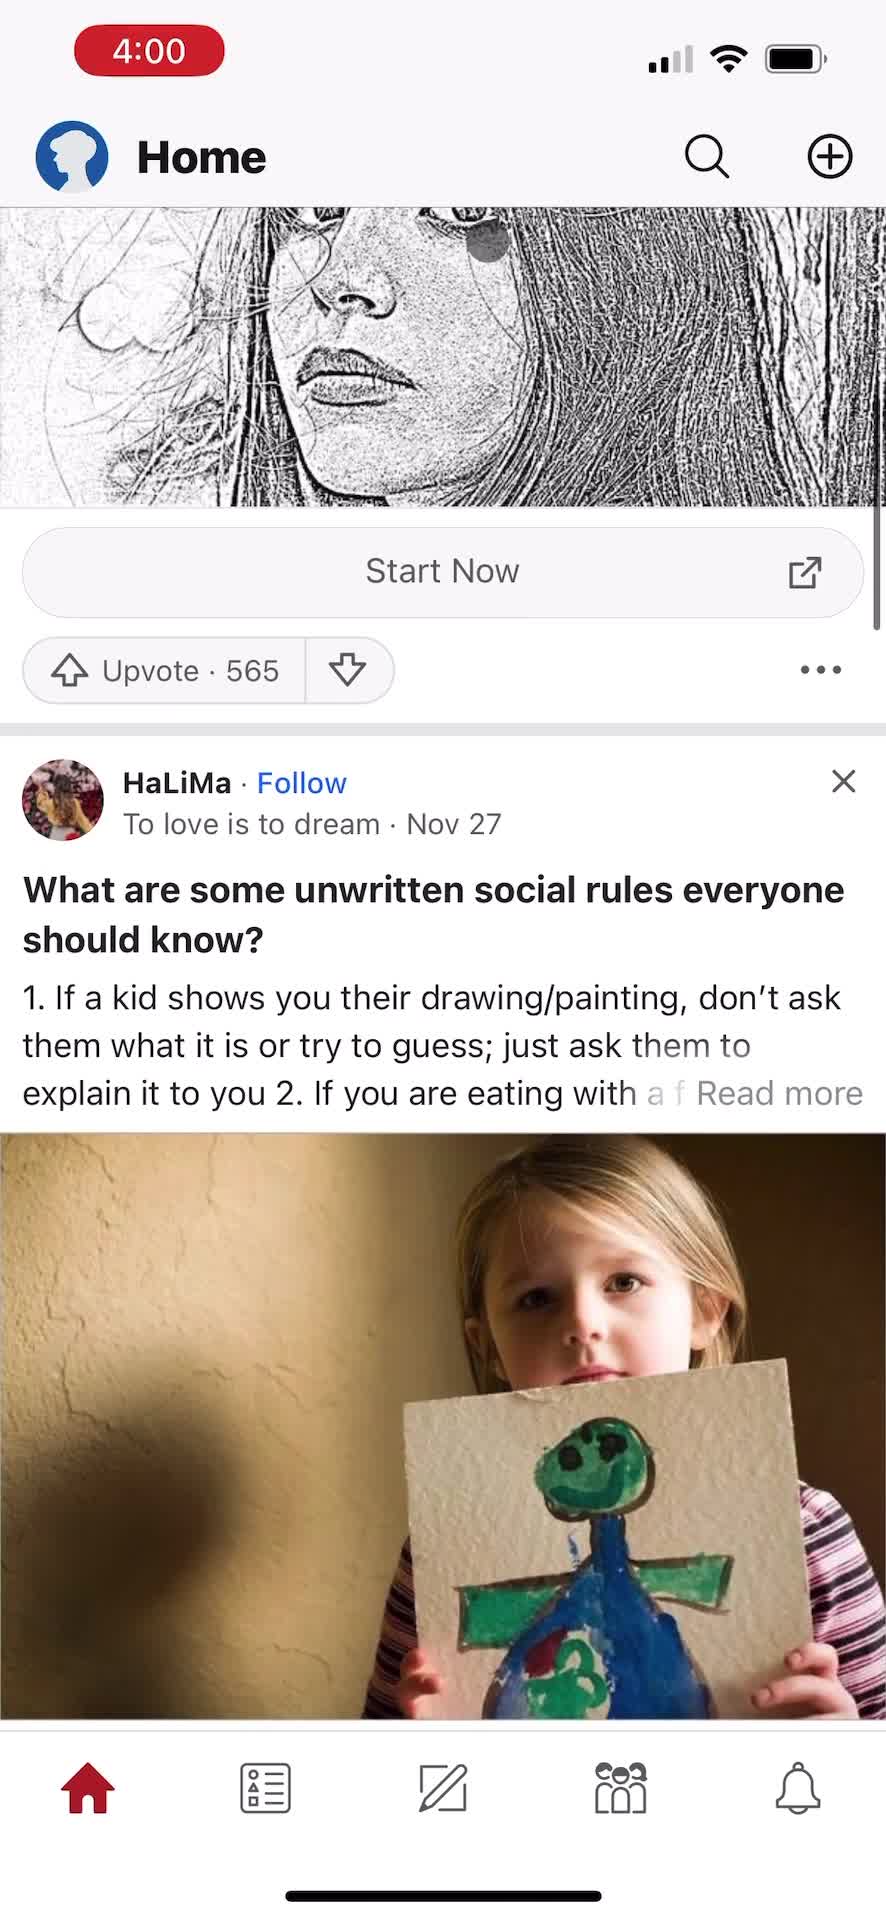Open the profile avatar beside Home

point(72,157)
